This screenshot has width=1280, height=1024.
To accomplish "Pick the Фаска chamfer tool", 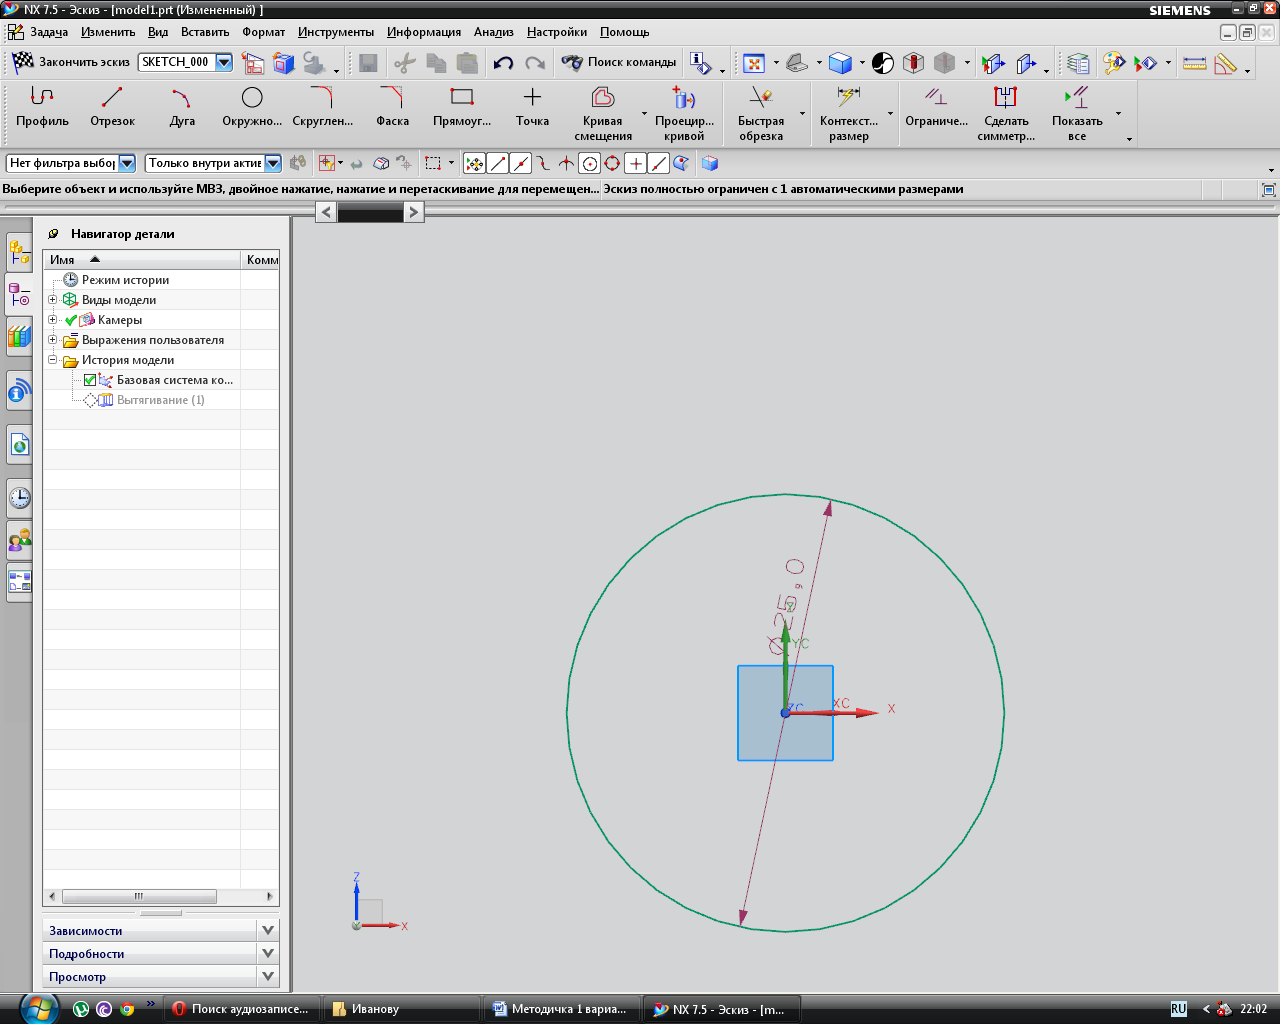I will 392,107.
